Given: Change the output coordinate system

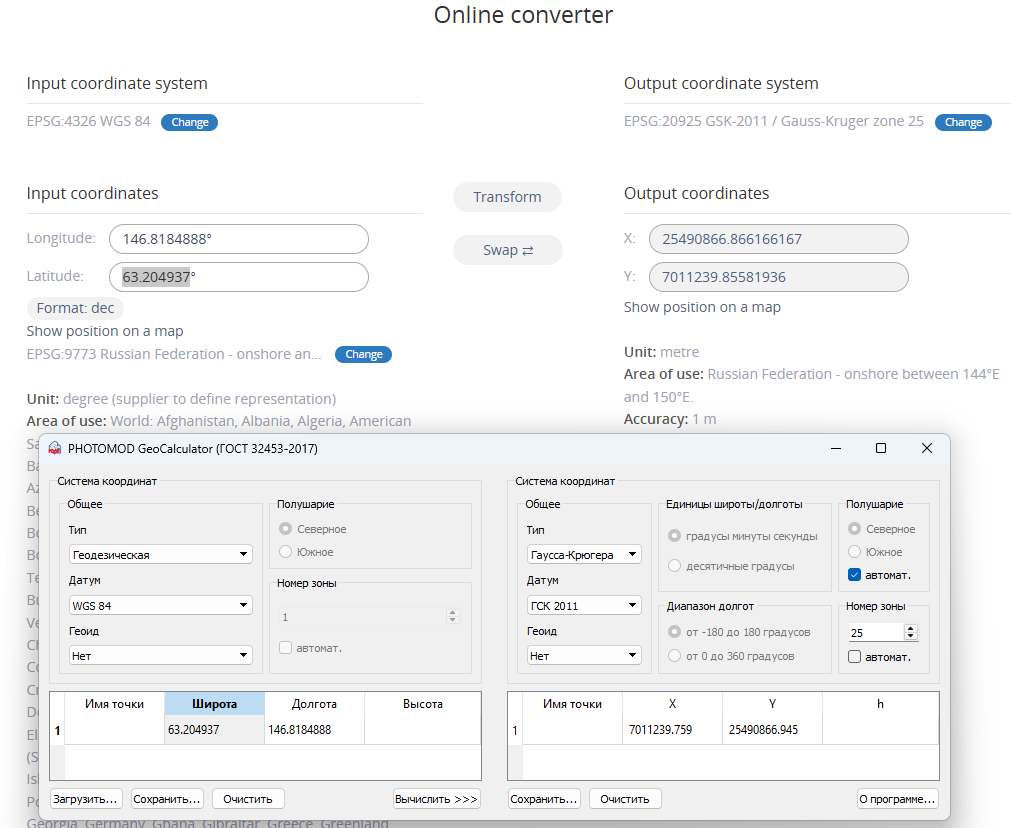Looking at the screenshot, I should (963, 122).
